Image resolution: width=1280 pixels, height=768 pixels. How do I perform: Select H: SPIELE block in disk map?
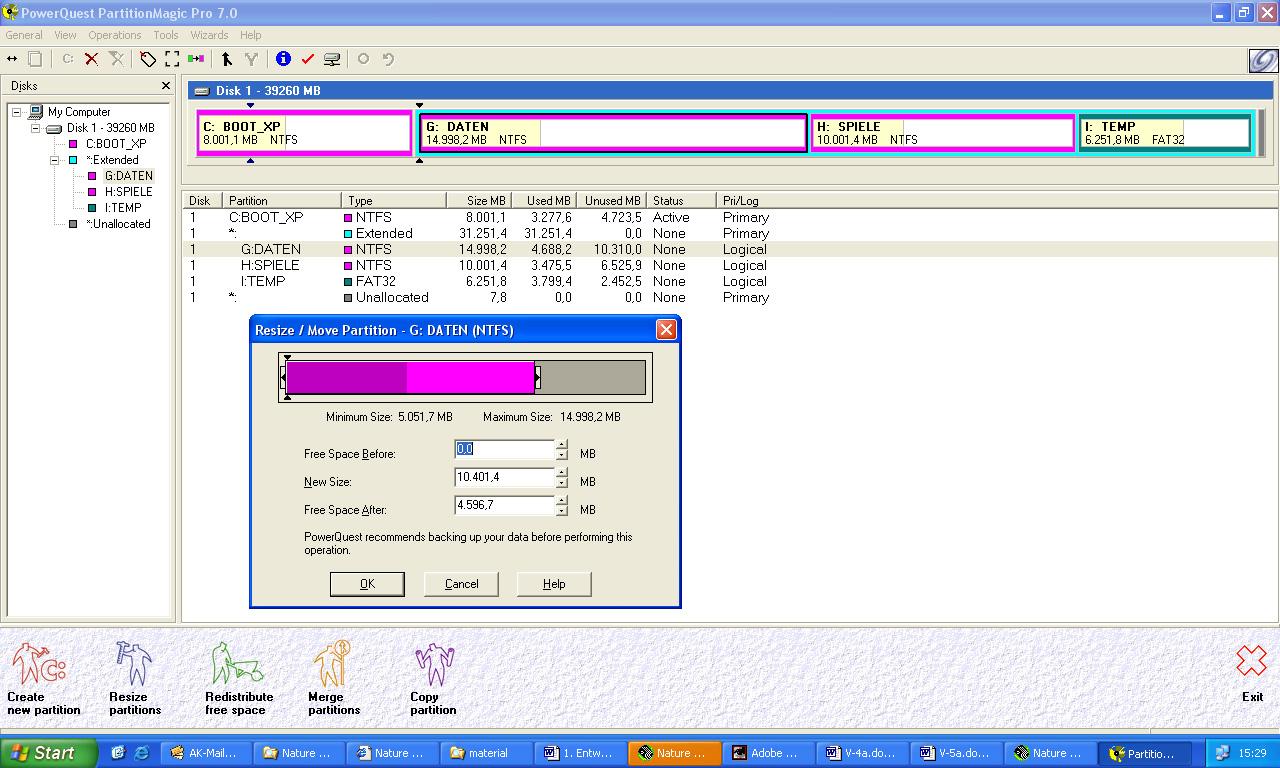943,133
